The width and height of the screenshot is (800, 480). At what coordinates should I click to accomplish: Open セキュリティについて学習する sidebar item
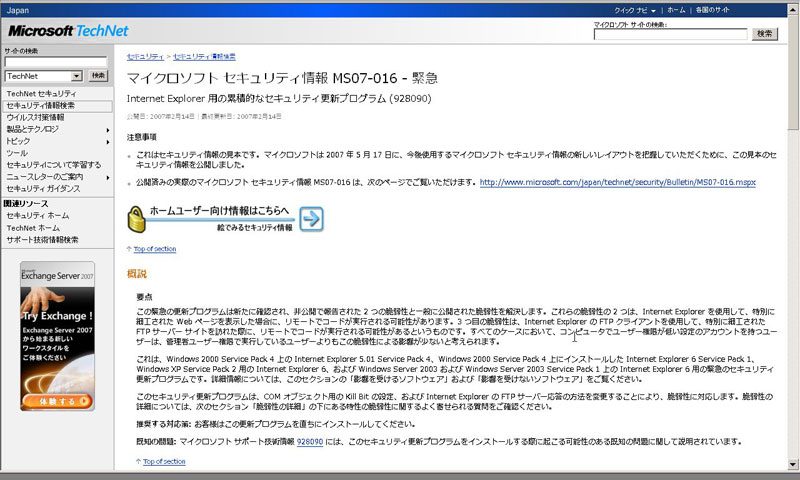pyautogui.click(x=54, y=165)
